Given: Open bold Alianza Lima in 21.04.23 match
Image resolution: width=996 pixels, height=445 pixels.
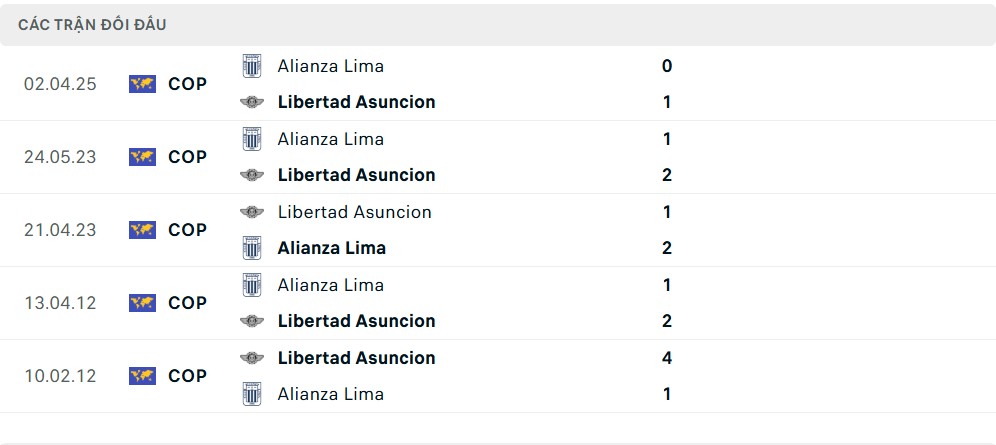Looking at the screenshot, I should pyautogui.click(x=332, y=248).
